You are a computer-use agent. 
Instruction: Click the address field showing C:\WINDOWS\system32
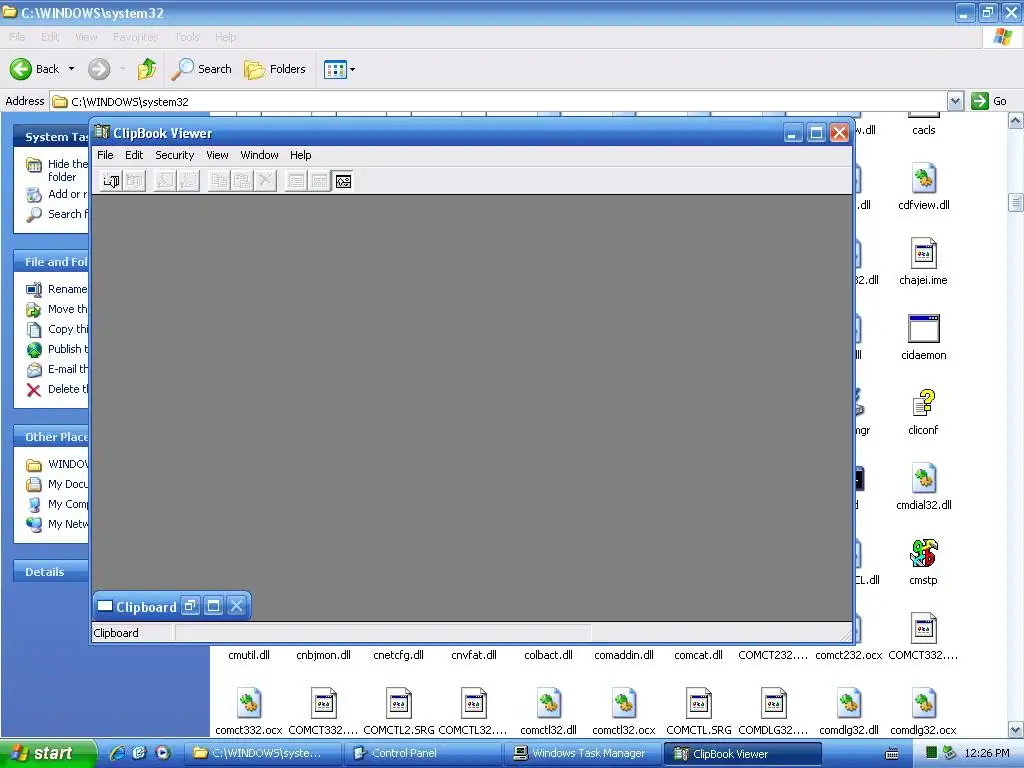click(x=499, y=102)
